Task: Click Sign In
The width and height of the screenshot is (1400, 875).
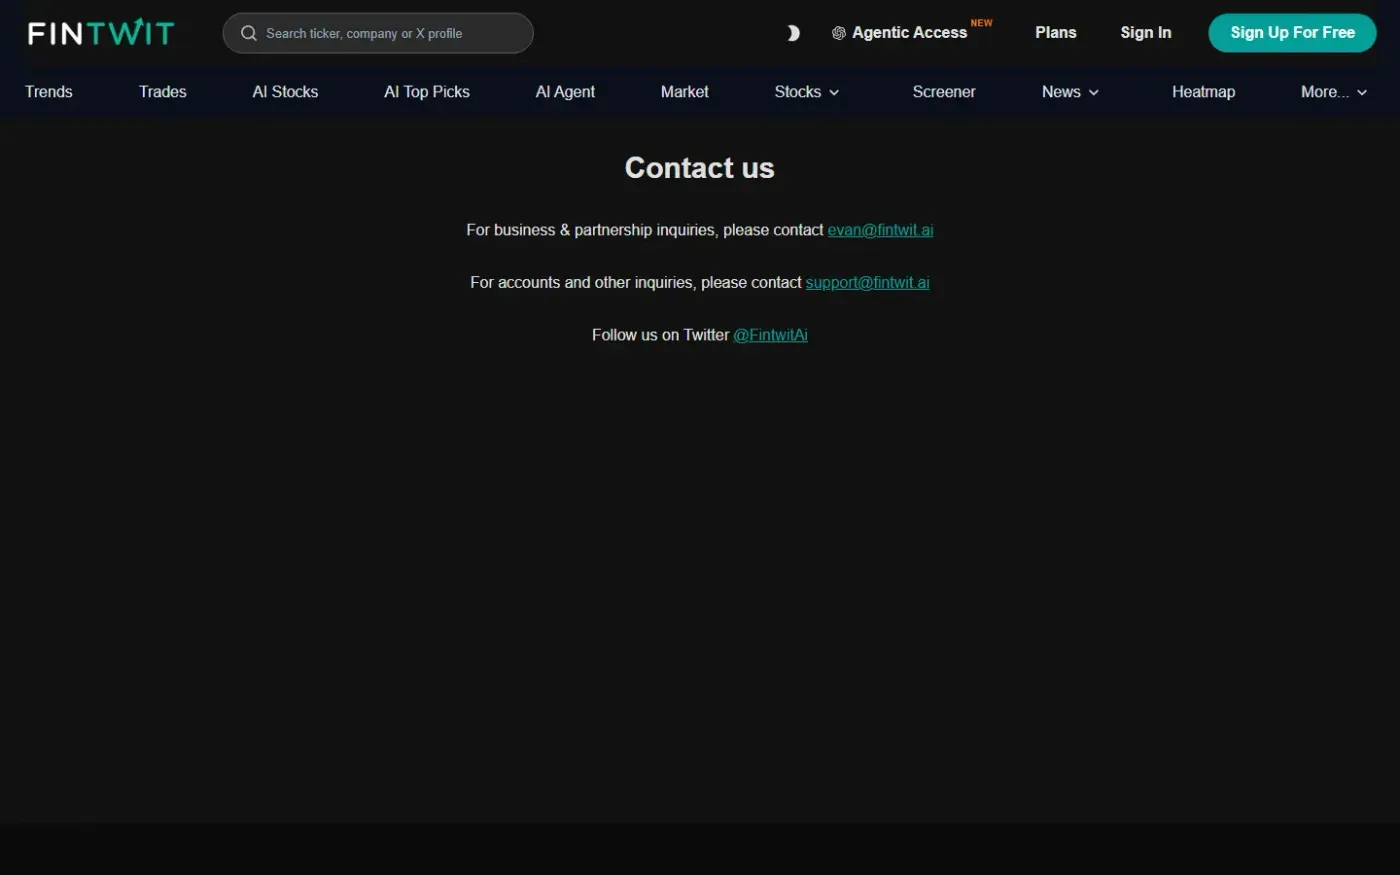Action: coord(1146,32)
